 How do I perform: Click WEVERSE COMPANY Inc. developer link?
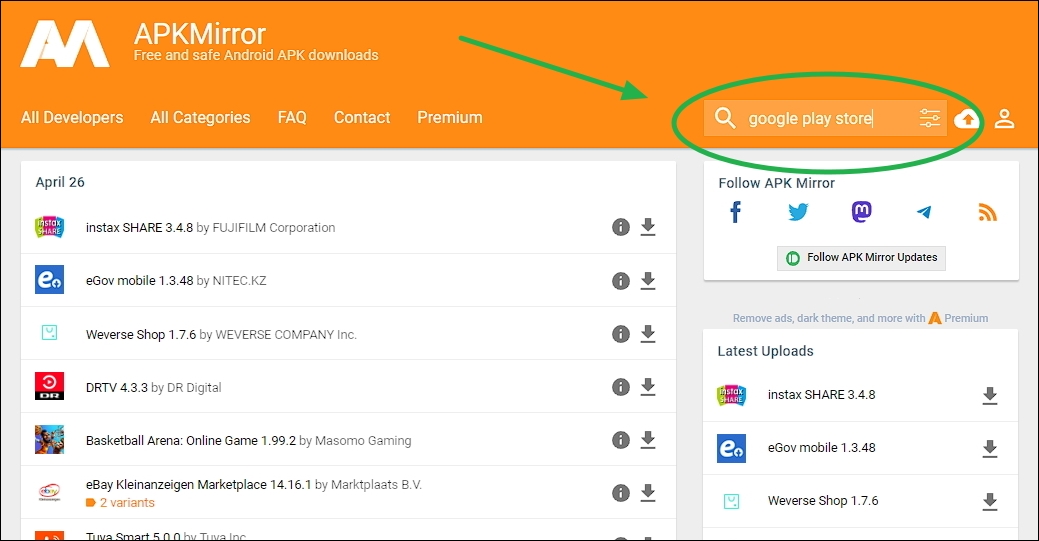[x=286, y=335]
